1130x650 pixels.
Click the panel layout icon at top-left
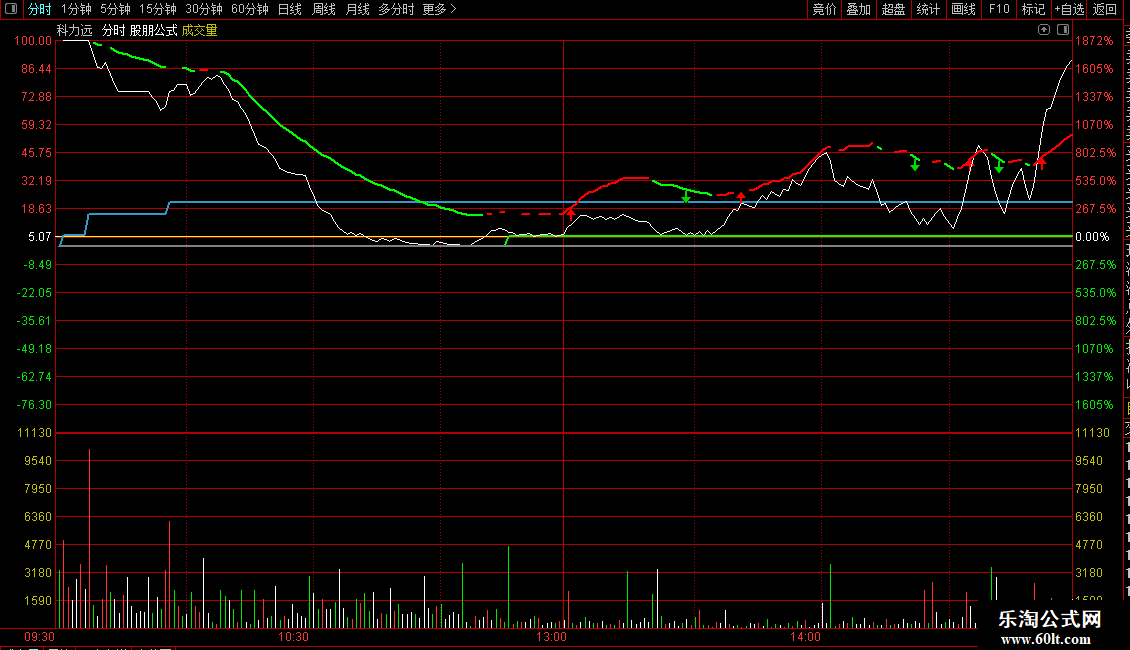(11, 9)
